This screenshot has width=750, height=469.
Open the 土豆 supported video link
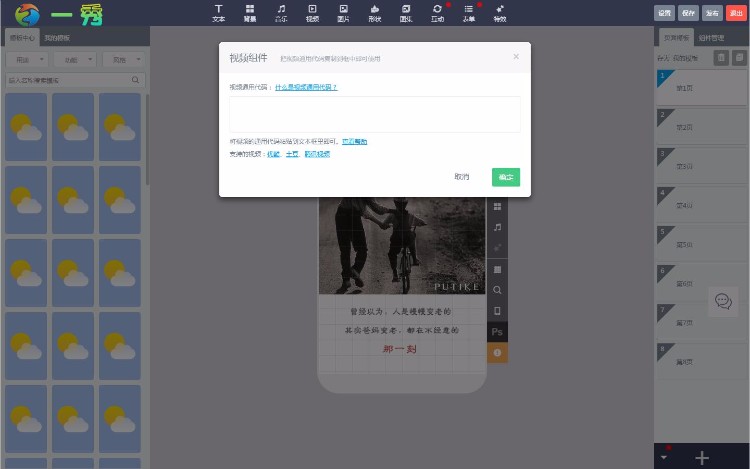[292, 154]
